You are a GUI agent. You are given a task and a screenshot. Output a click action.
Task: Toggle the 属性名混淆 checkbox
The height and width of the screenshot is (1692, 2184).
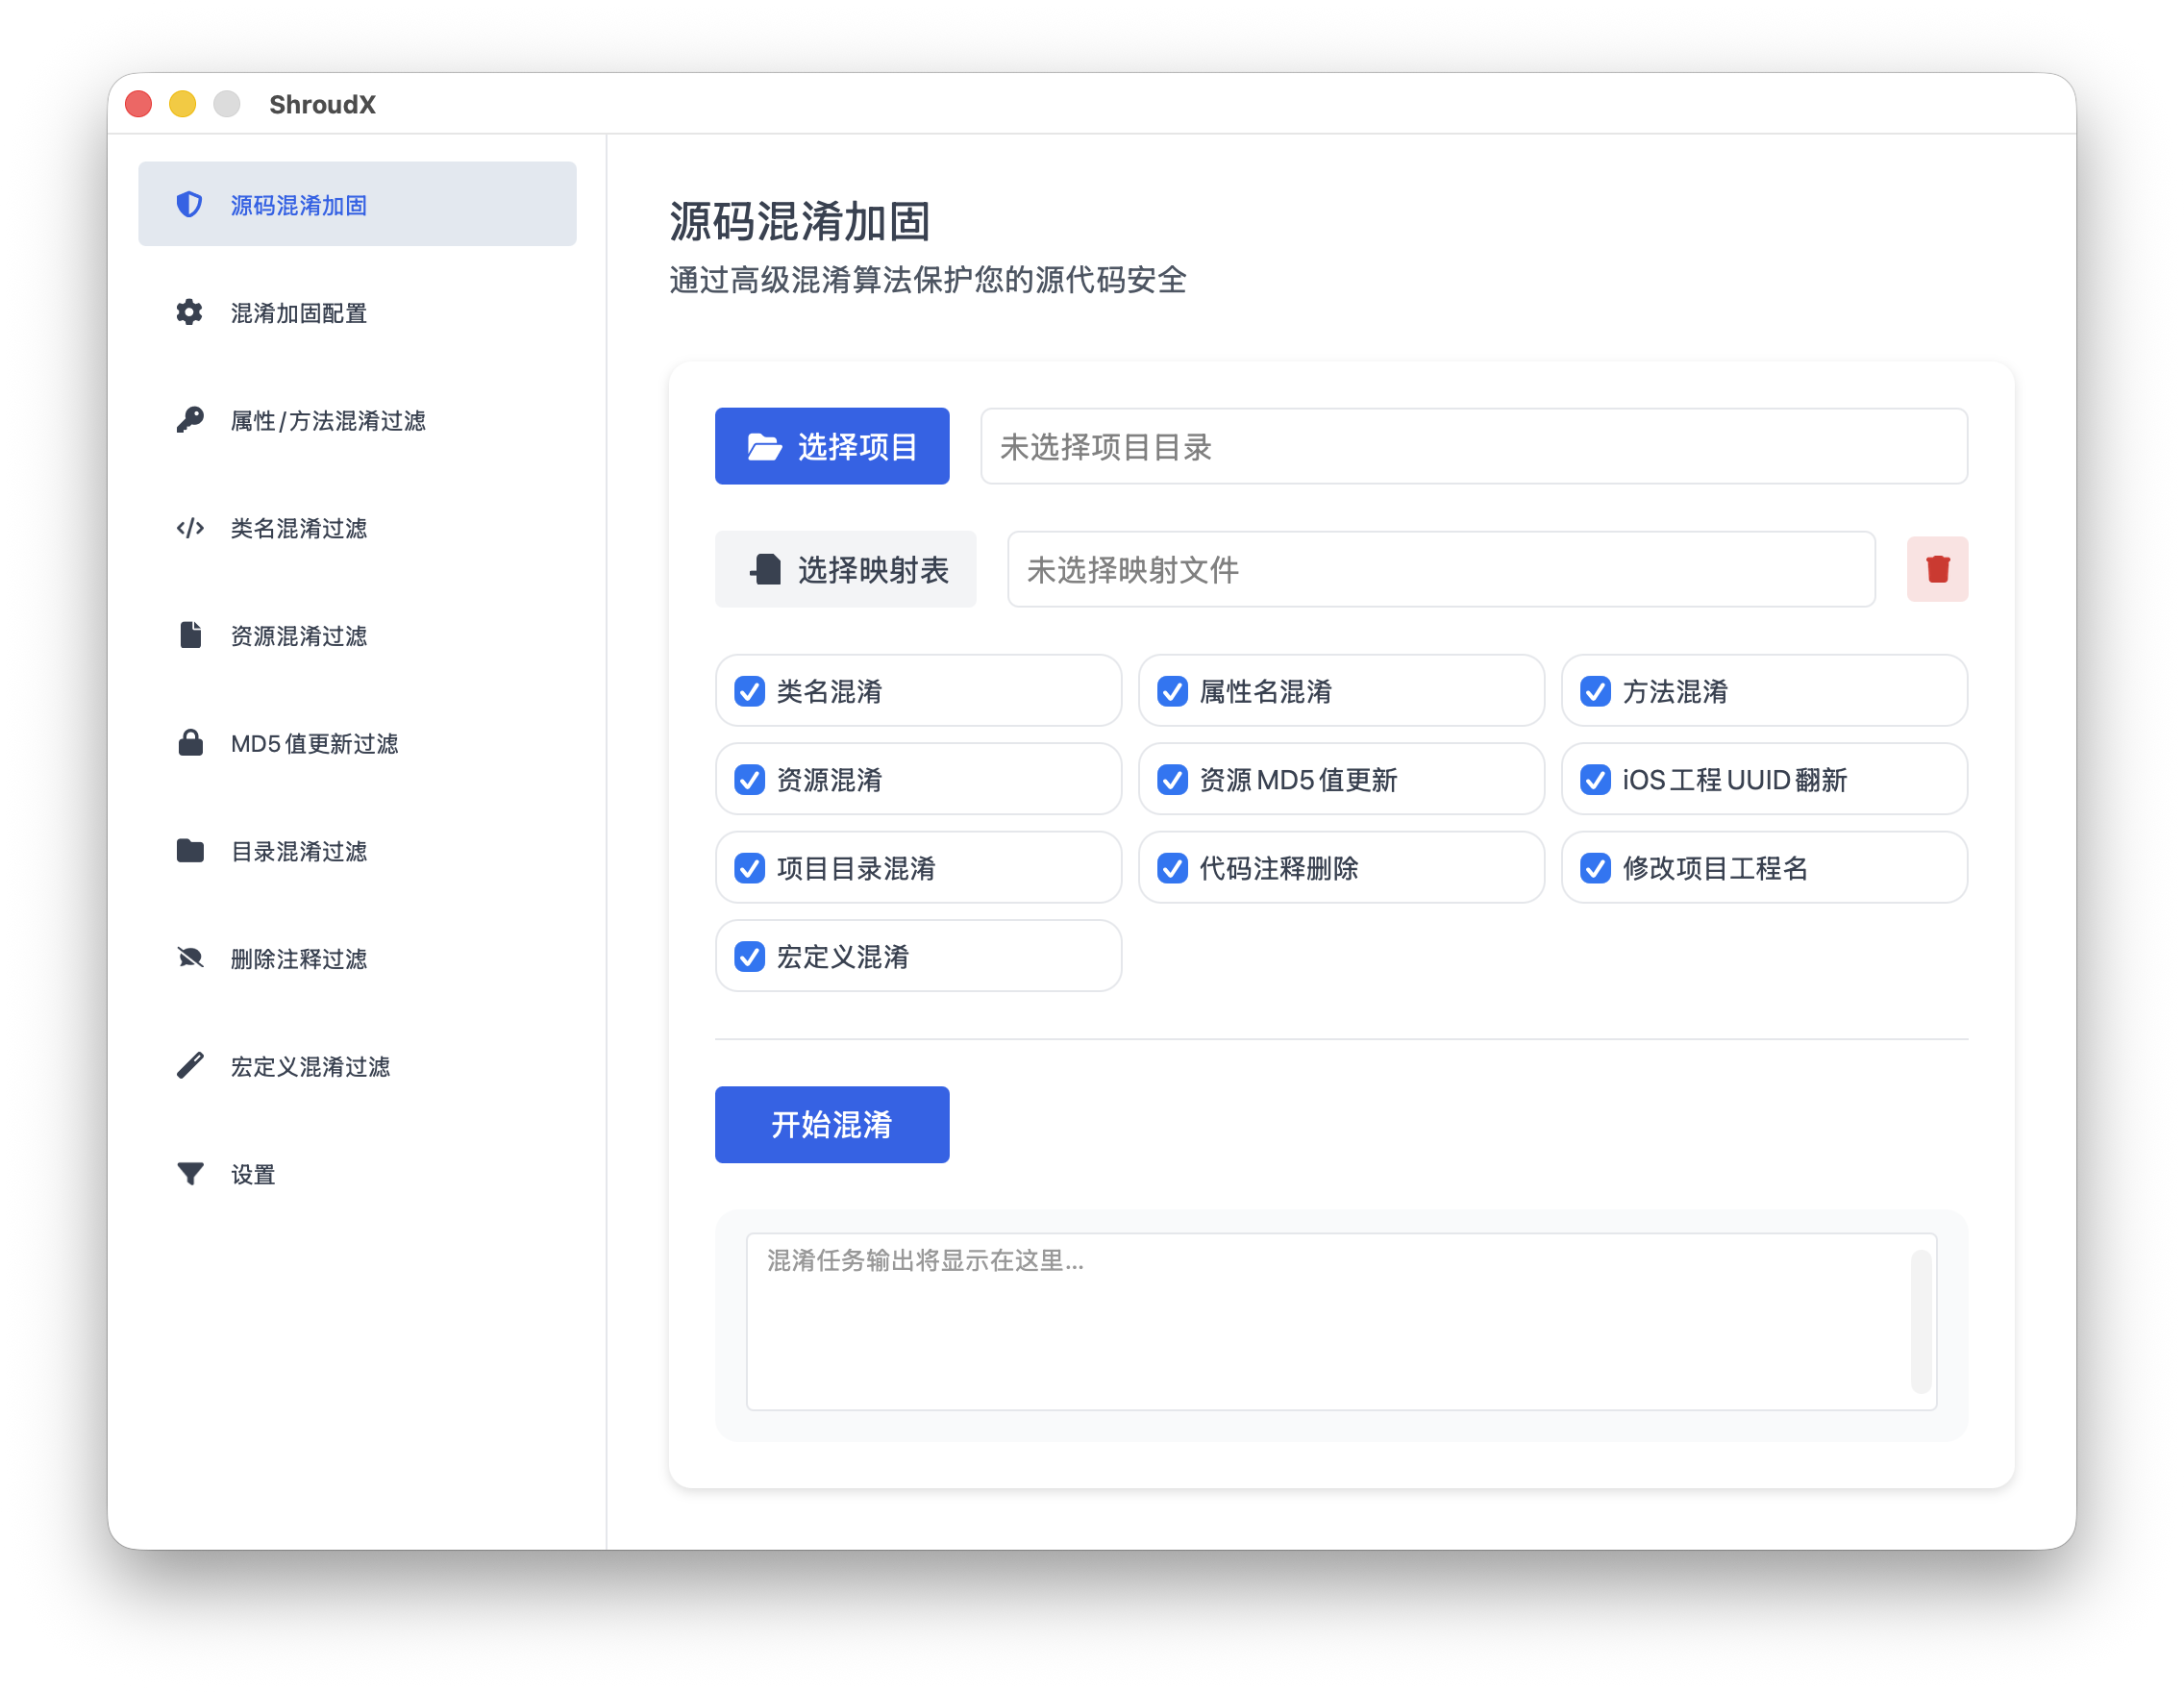pos(1172,691)
